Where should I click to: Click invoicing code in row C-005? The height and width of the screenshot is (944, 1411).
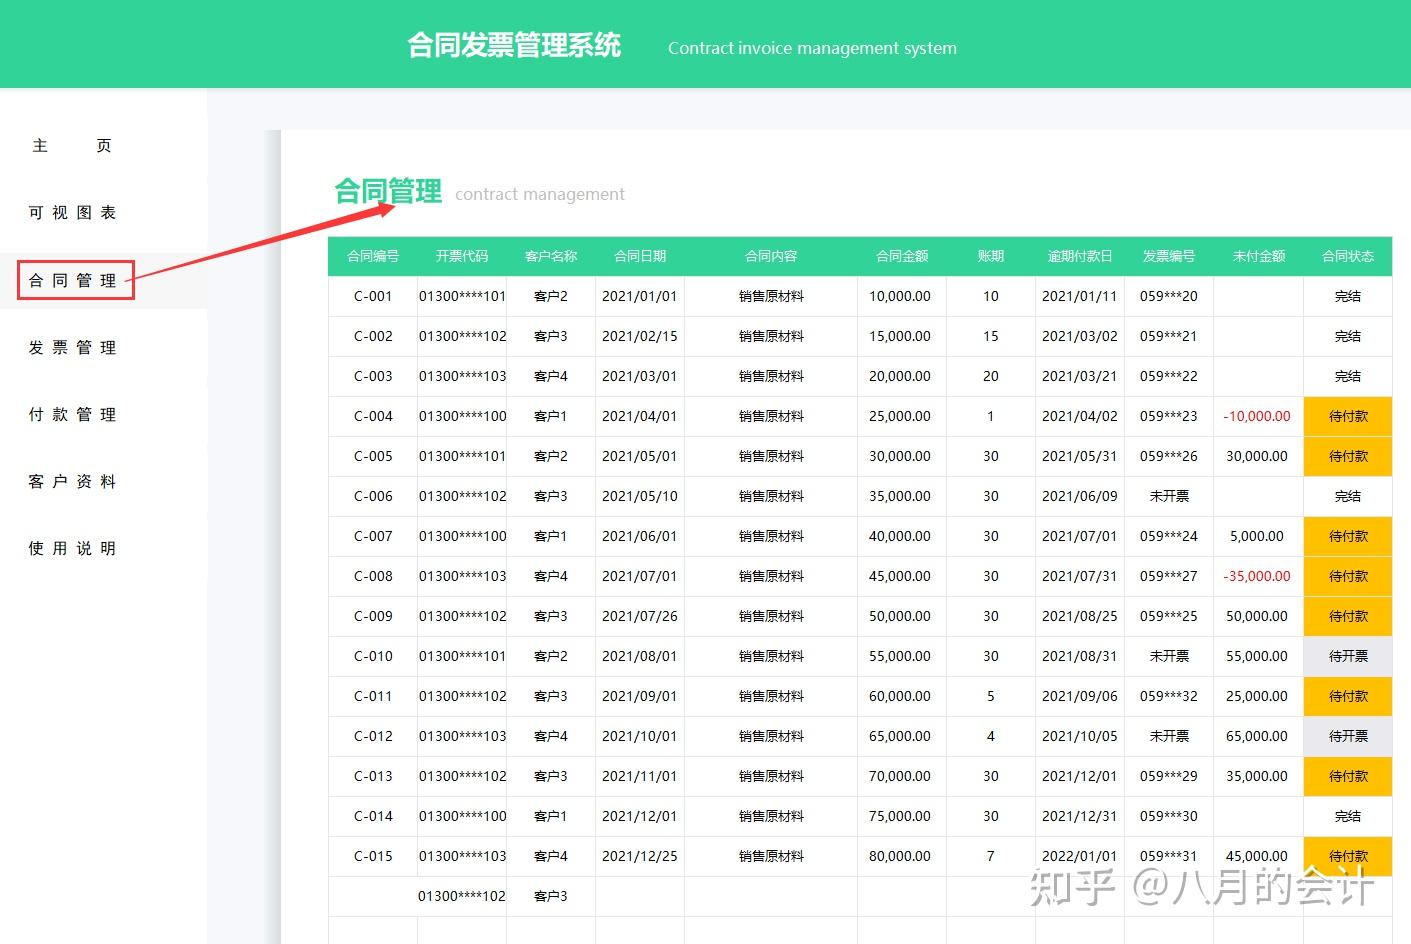point(462,456)
